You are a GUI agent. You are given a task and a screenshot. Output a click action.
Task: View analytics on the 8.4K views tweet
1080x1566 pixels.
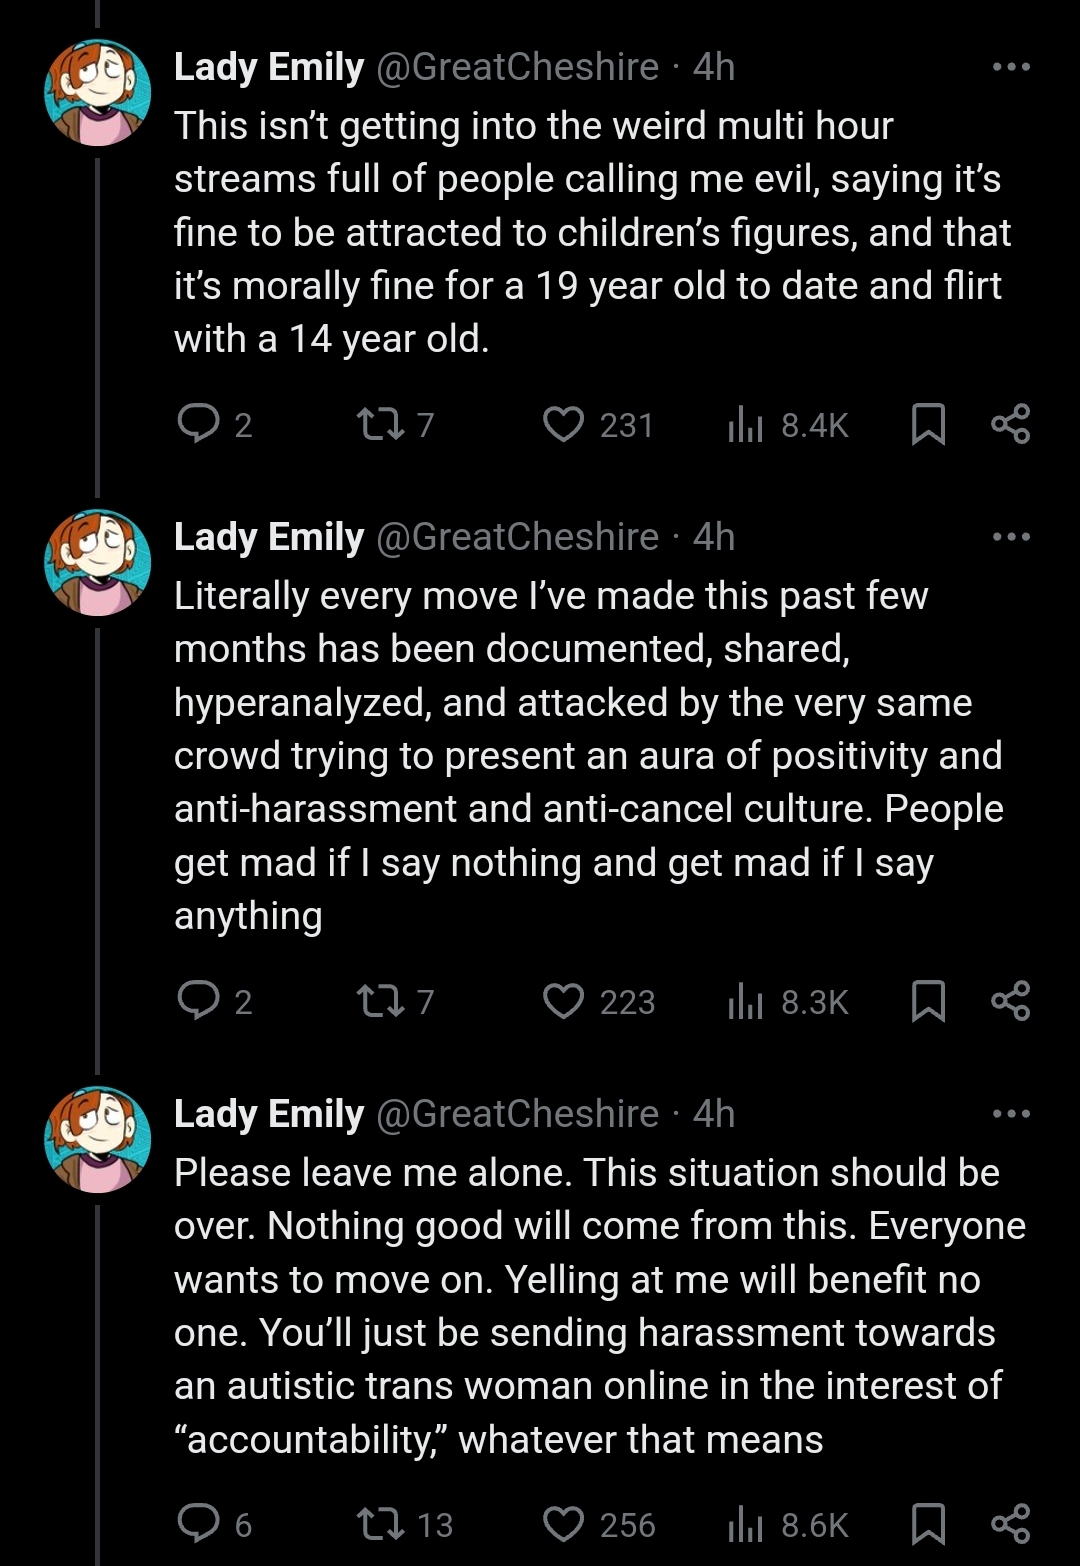pyautogui.click(x=746, y=425)
